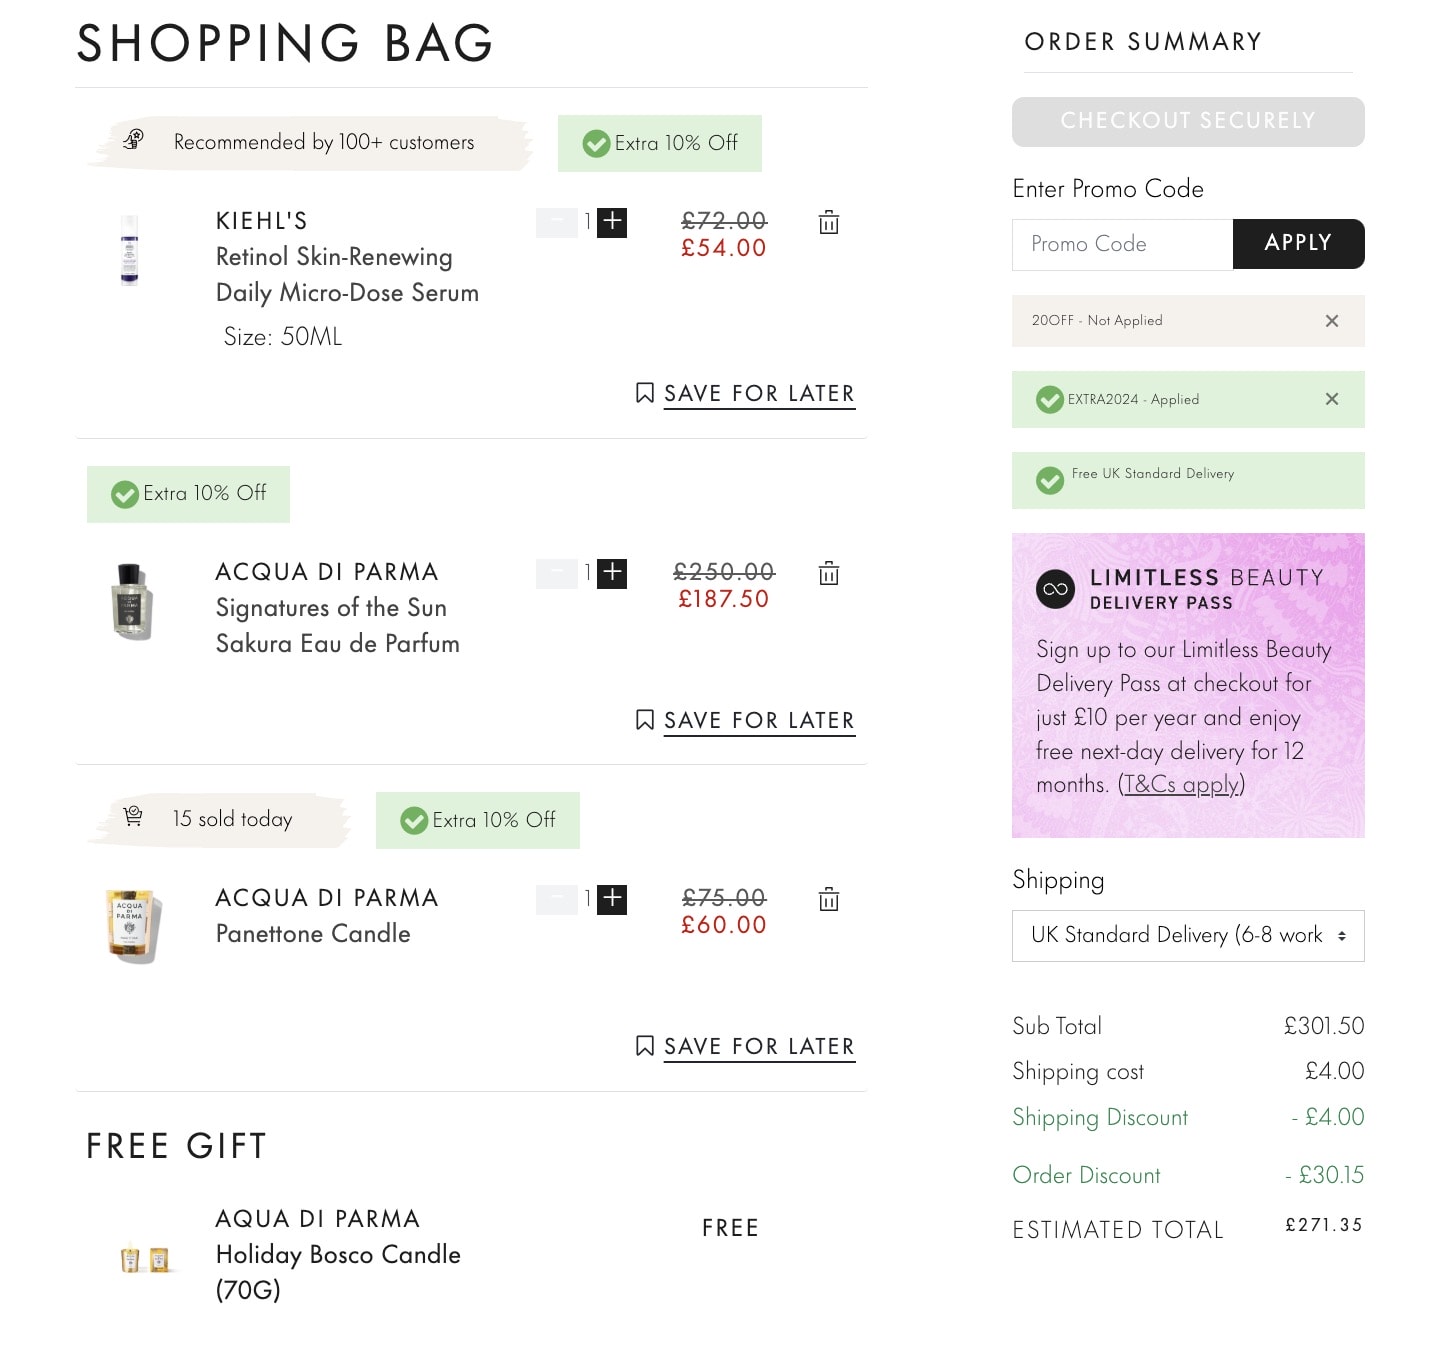Image resolution: width=1446 pixels, height=1358 pixels.
Task: Save Sakura Eau de Parfum for later
Action: [746, 721]
